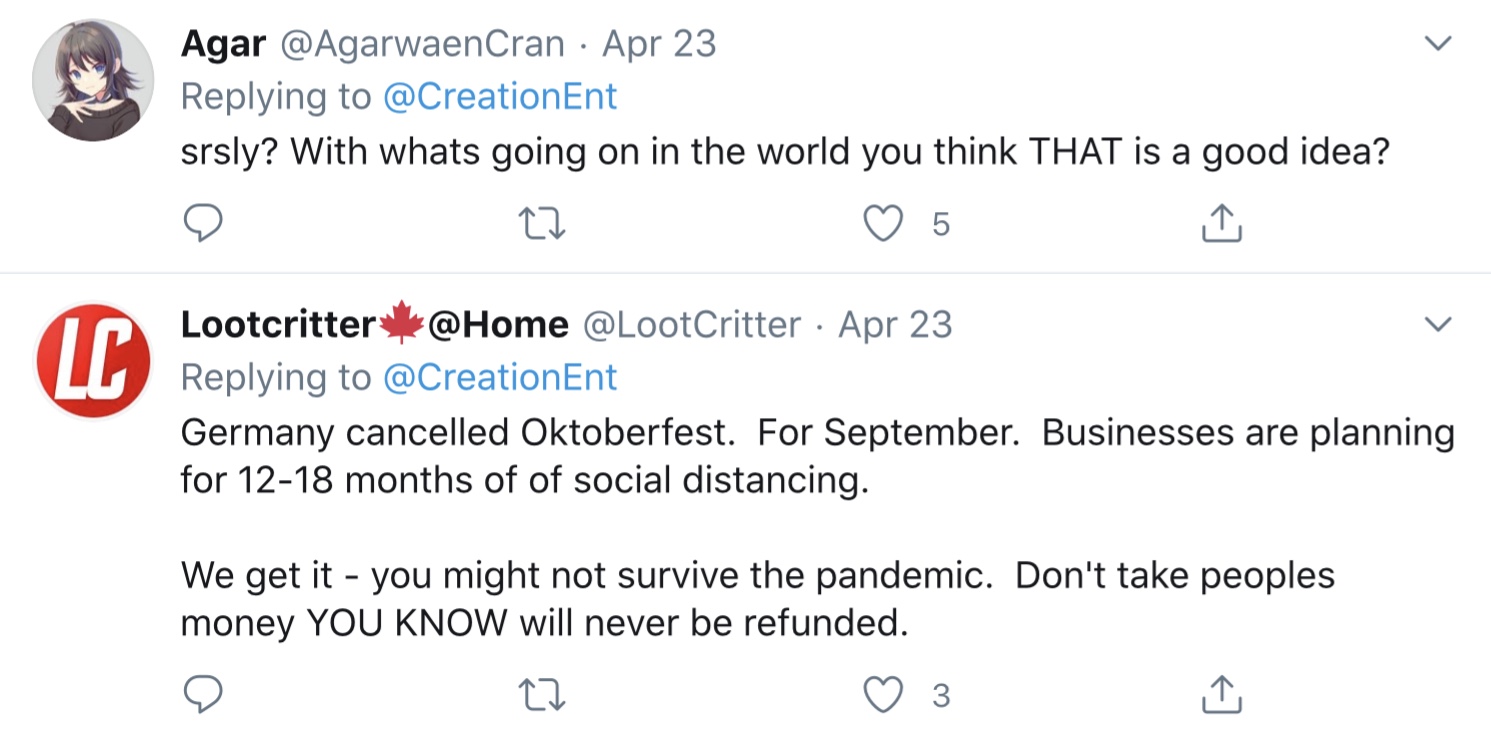Image resolution: width=1491 pixels, height=736 pixels.
Task: Visit the Agar display name profile
Action: pos(223,44)
